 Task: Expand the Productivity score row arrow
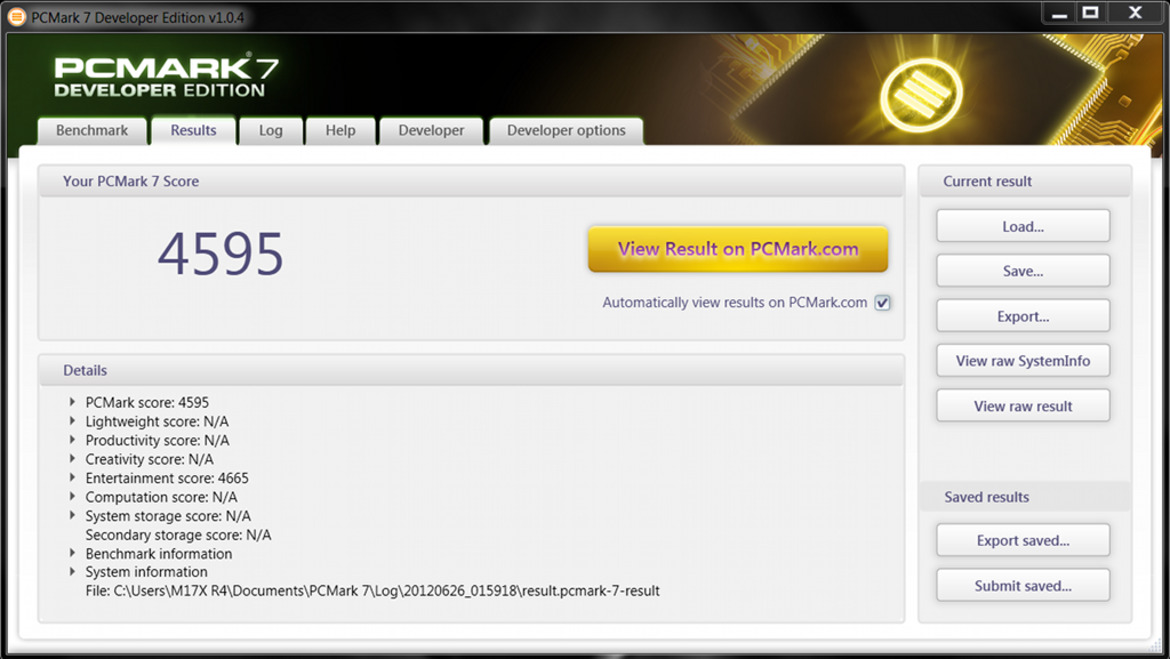coord(72,440)
